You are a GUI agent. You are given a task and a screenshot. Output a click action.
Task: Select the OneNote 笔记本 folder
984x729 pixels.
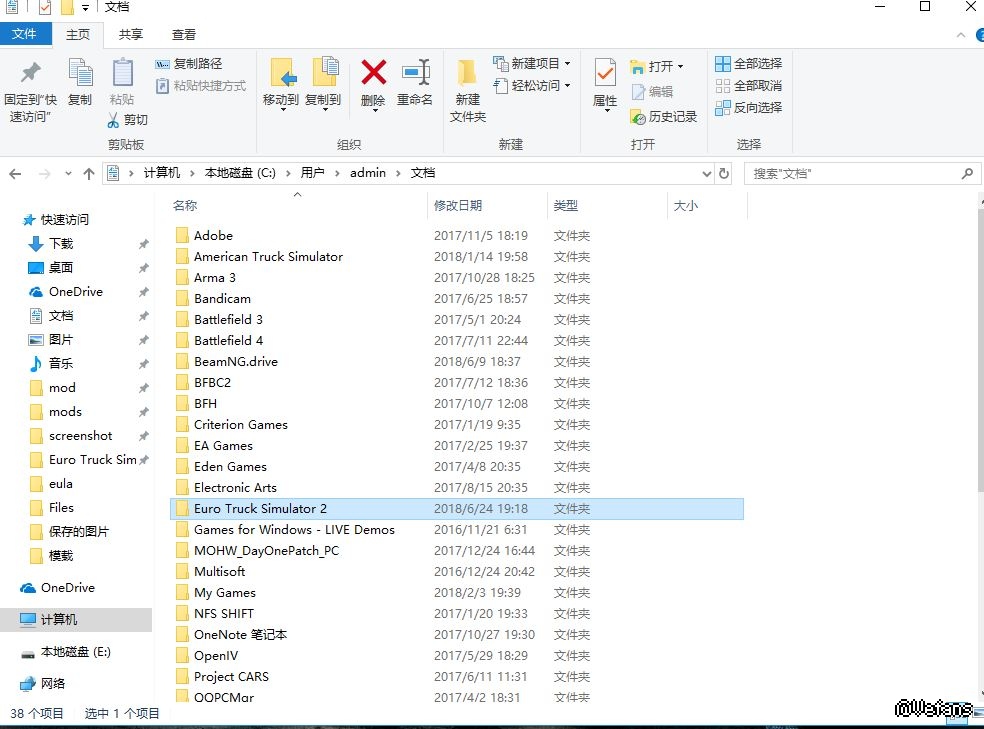tap(457, 635)
